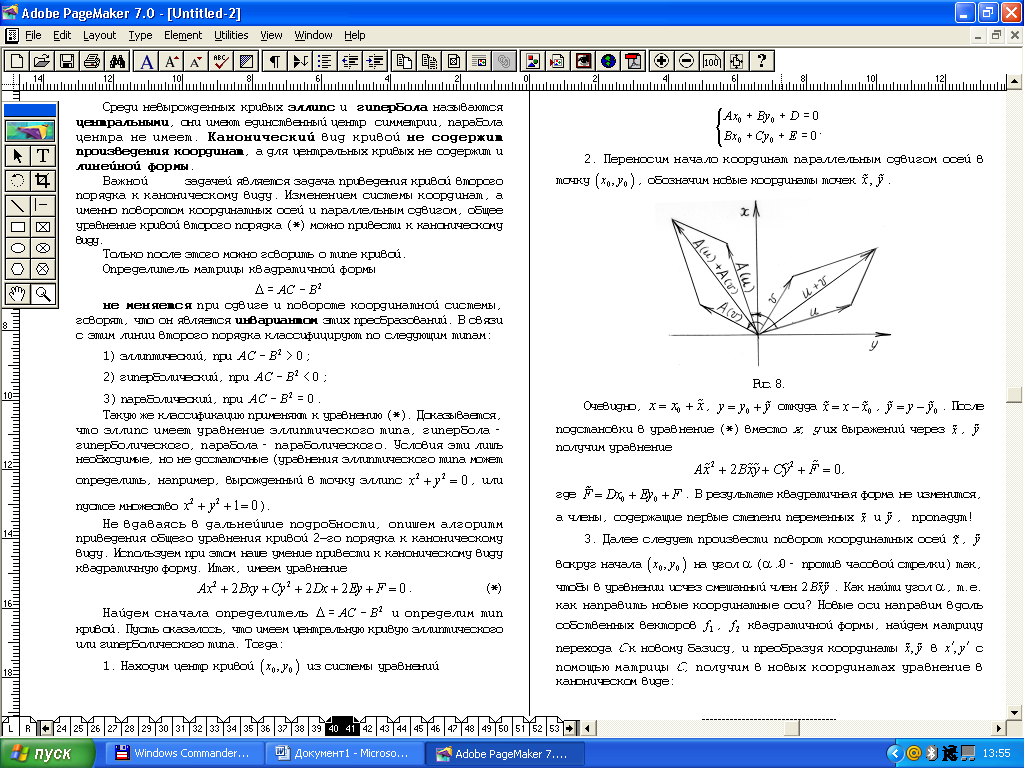
Task: Click the пуск Start button
Action: [46, 753]
